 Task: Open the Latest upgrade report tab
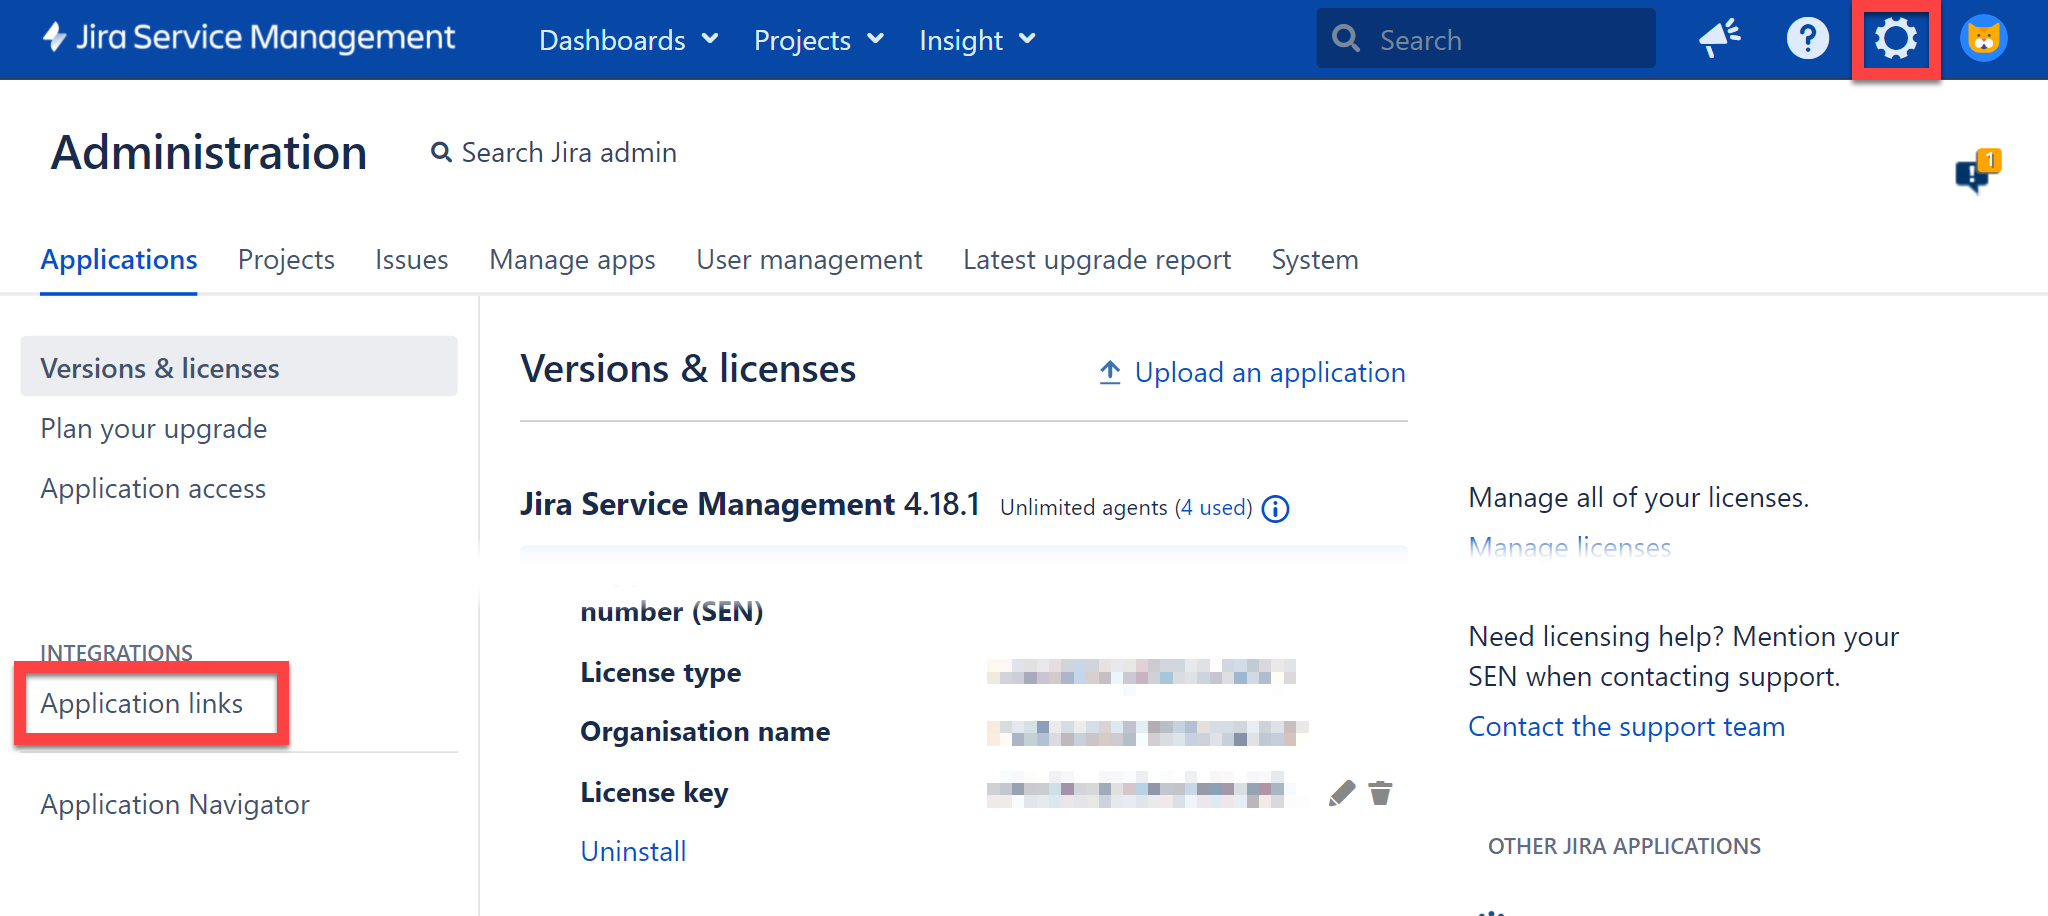pos(1097,260)
